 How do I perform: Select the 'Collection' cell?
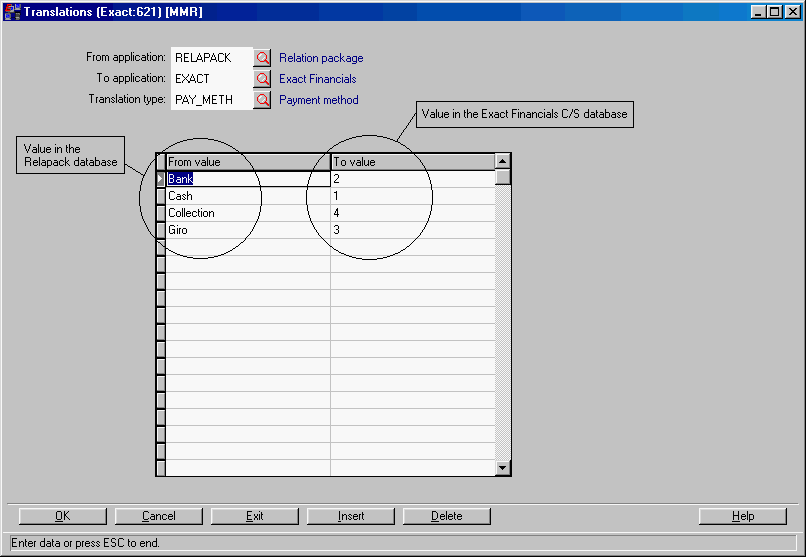(248, 213)
